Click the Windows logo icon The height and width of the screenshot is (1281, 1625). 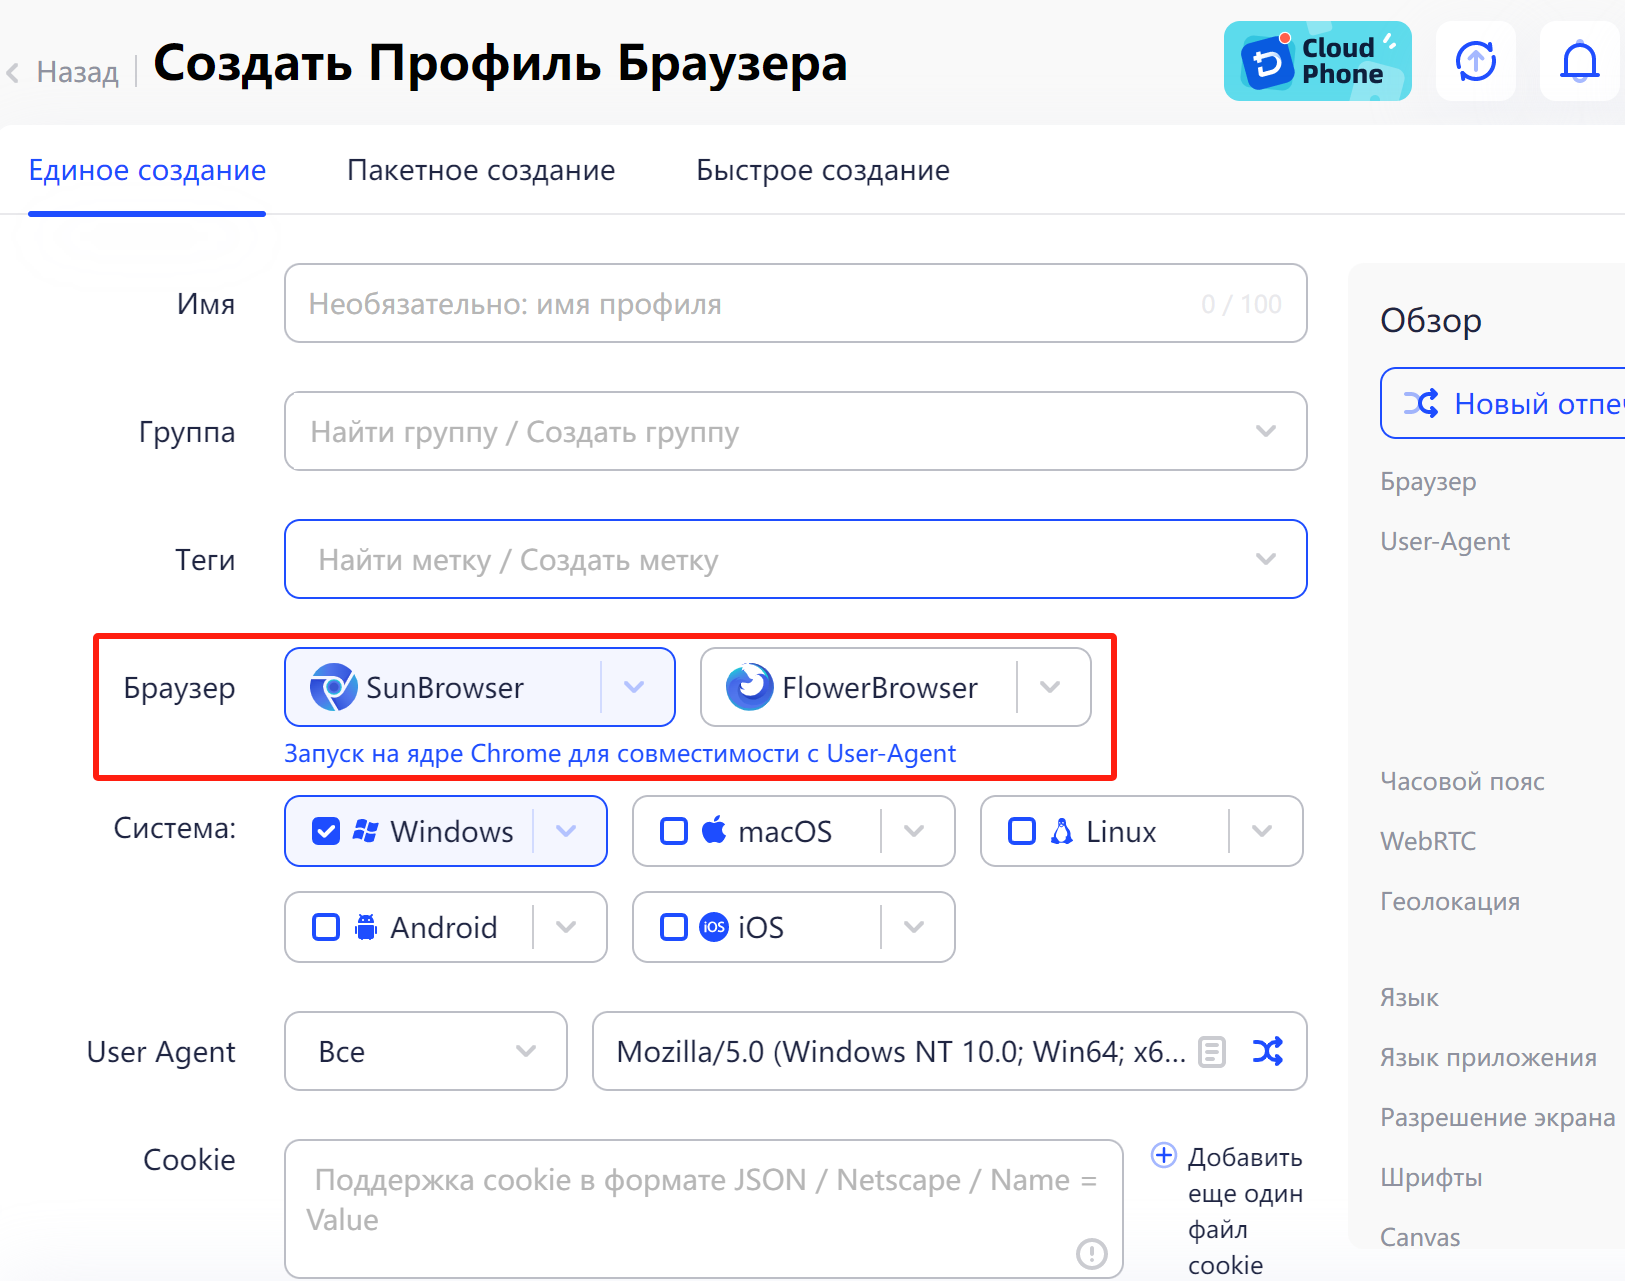[x=365, y=831]
